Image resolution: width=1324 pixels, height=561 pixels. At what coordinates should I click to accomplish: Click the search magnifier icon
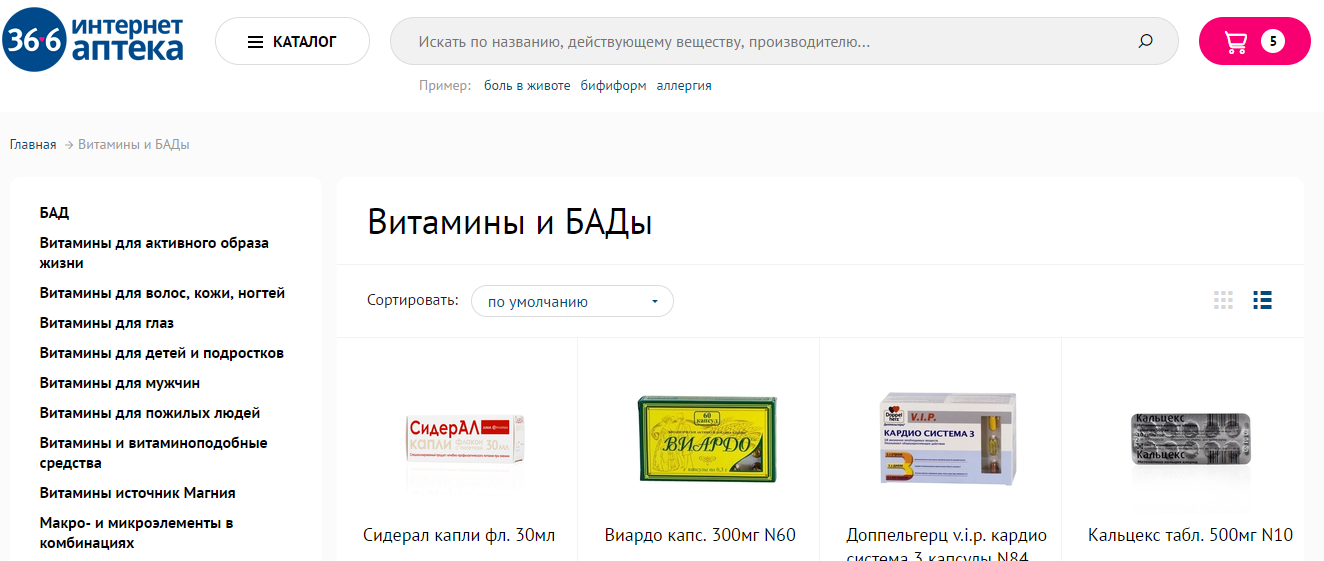point(1145,41)
